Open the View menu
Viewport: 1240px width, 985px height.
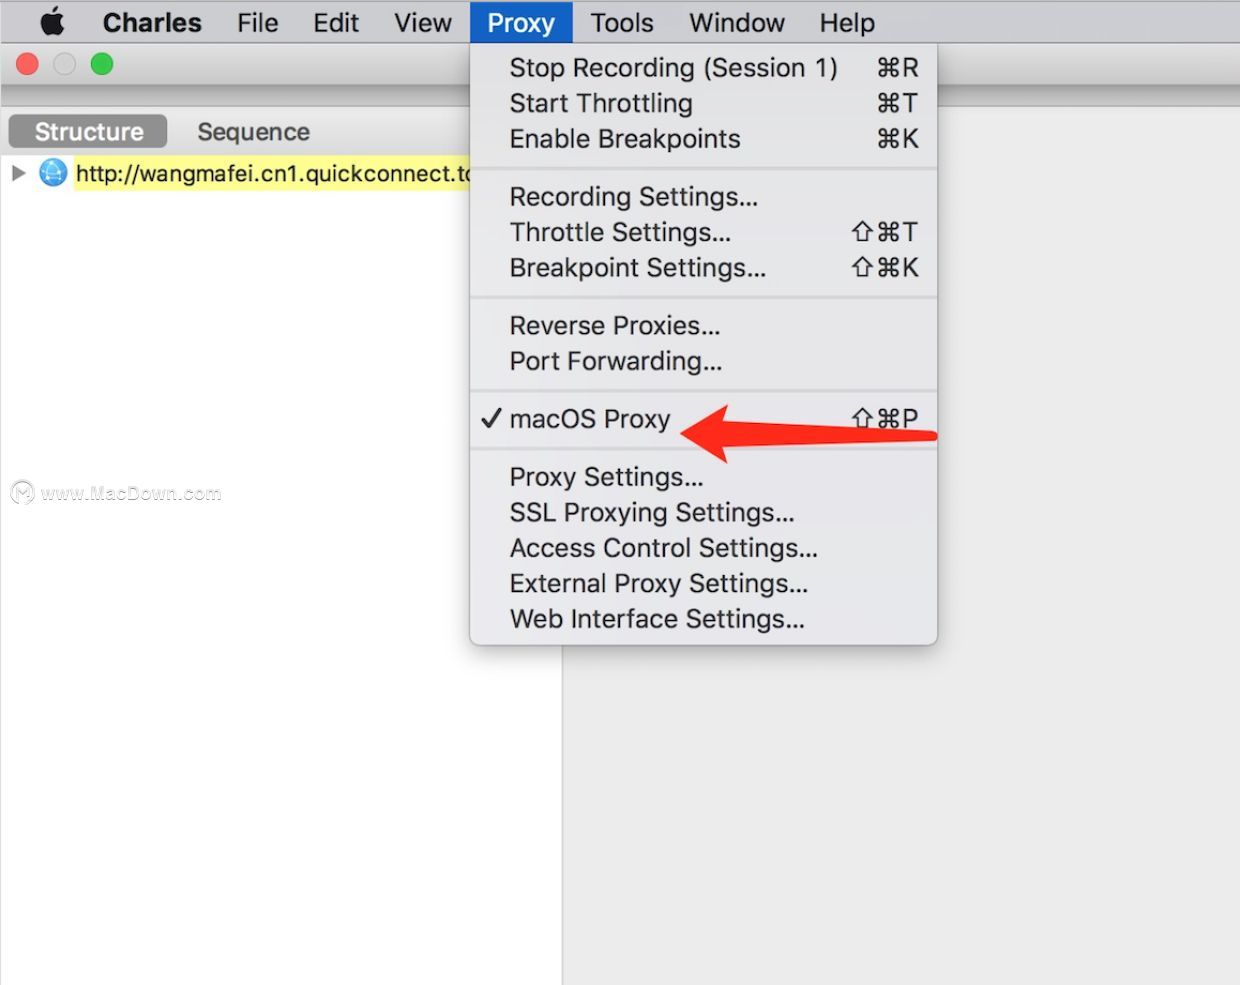[x=423, y=22]
